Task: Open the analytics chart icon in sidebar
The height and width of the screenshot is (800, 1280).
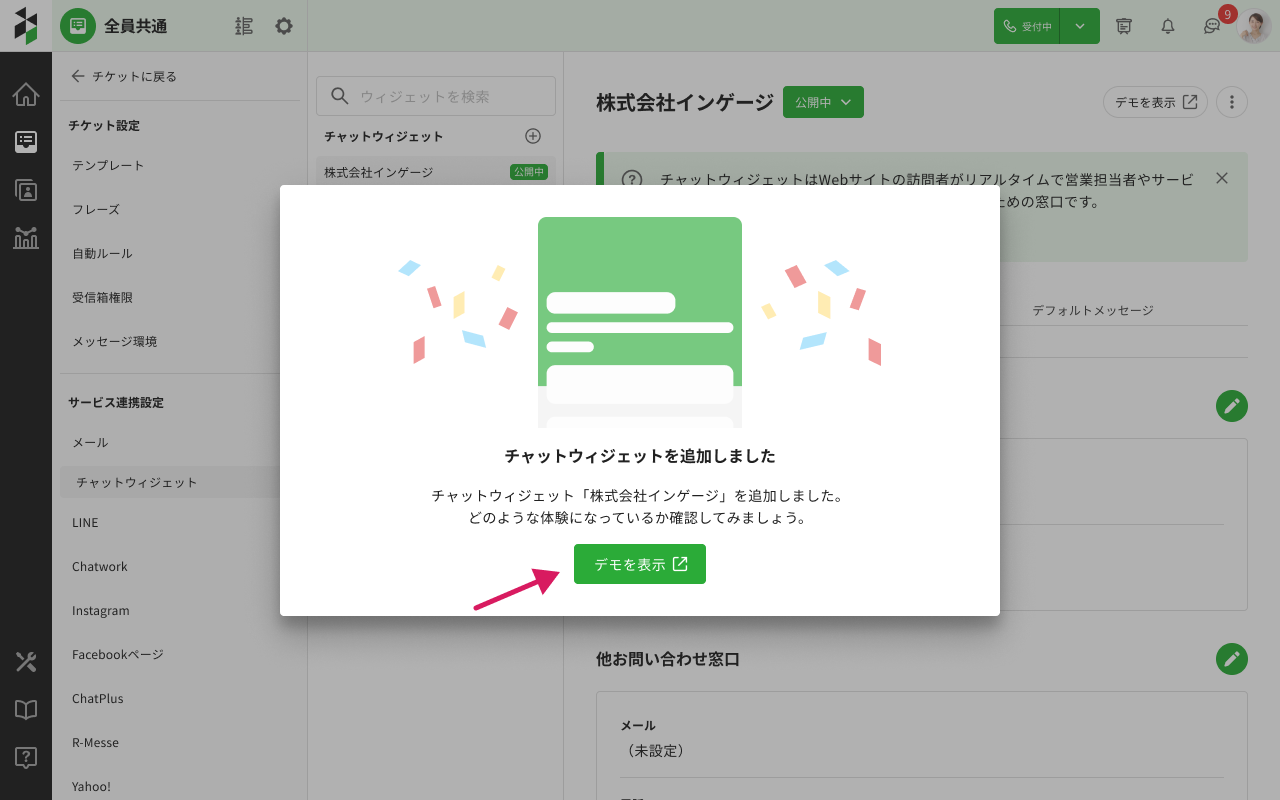Action: (x=26, y=238)
